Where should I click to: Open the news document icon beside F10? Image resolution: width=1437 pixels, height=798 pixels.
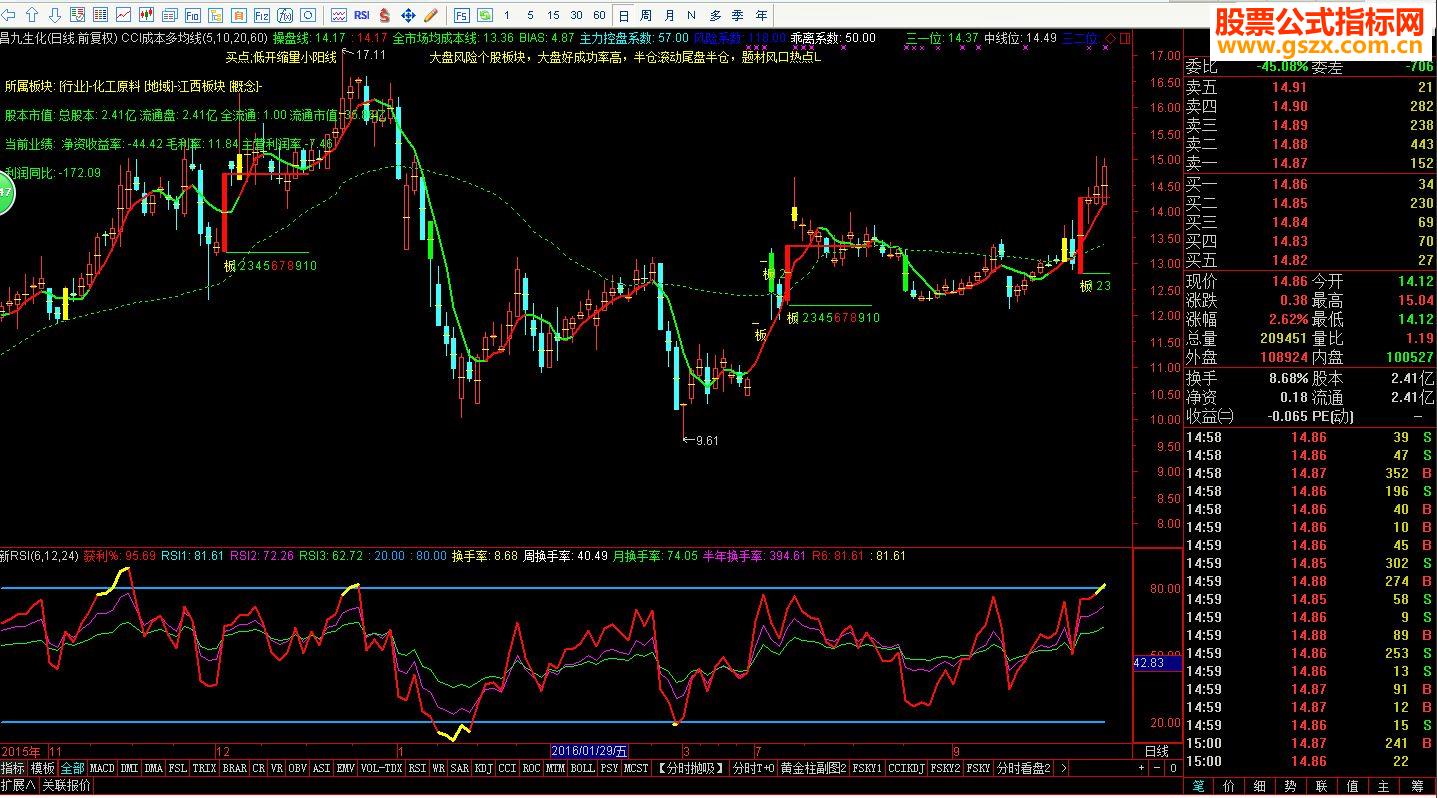point(169,15)
